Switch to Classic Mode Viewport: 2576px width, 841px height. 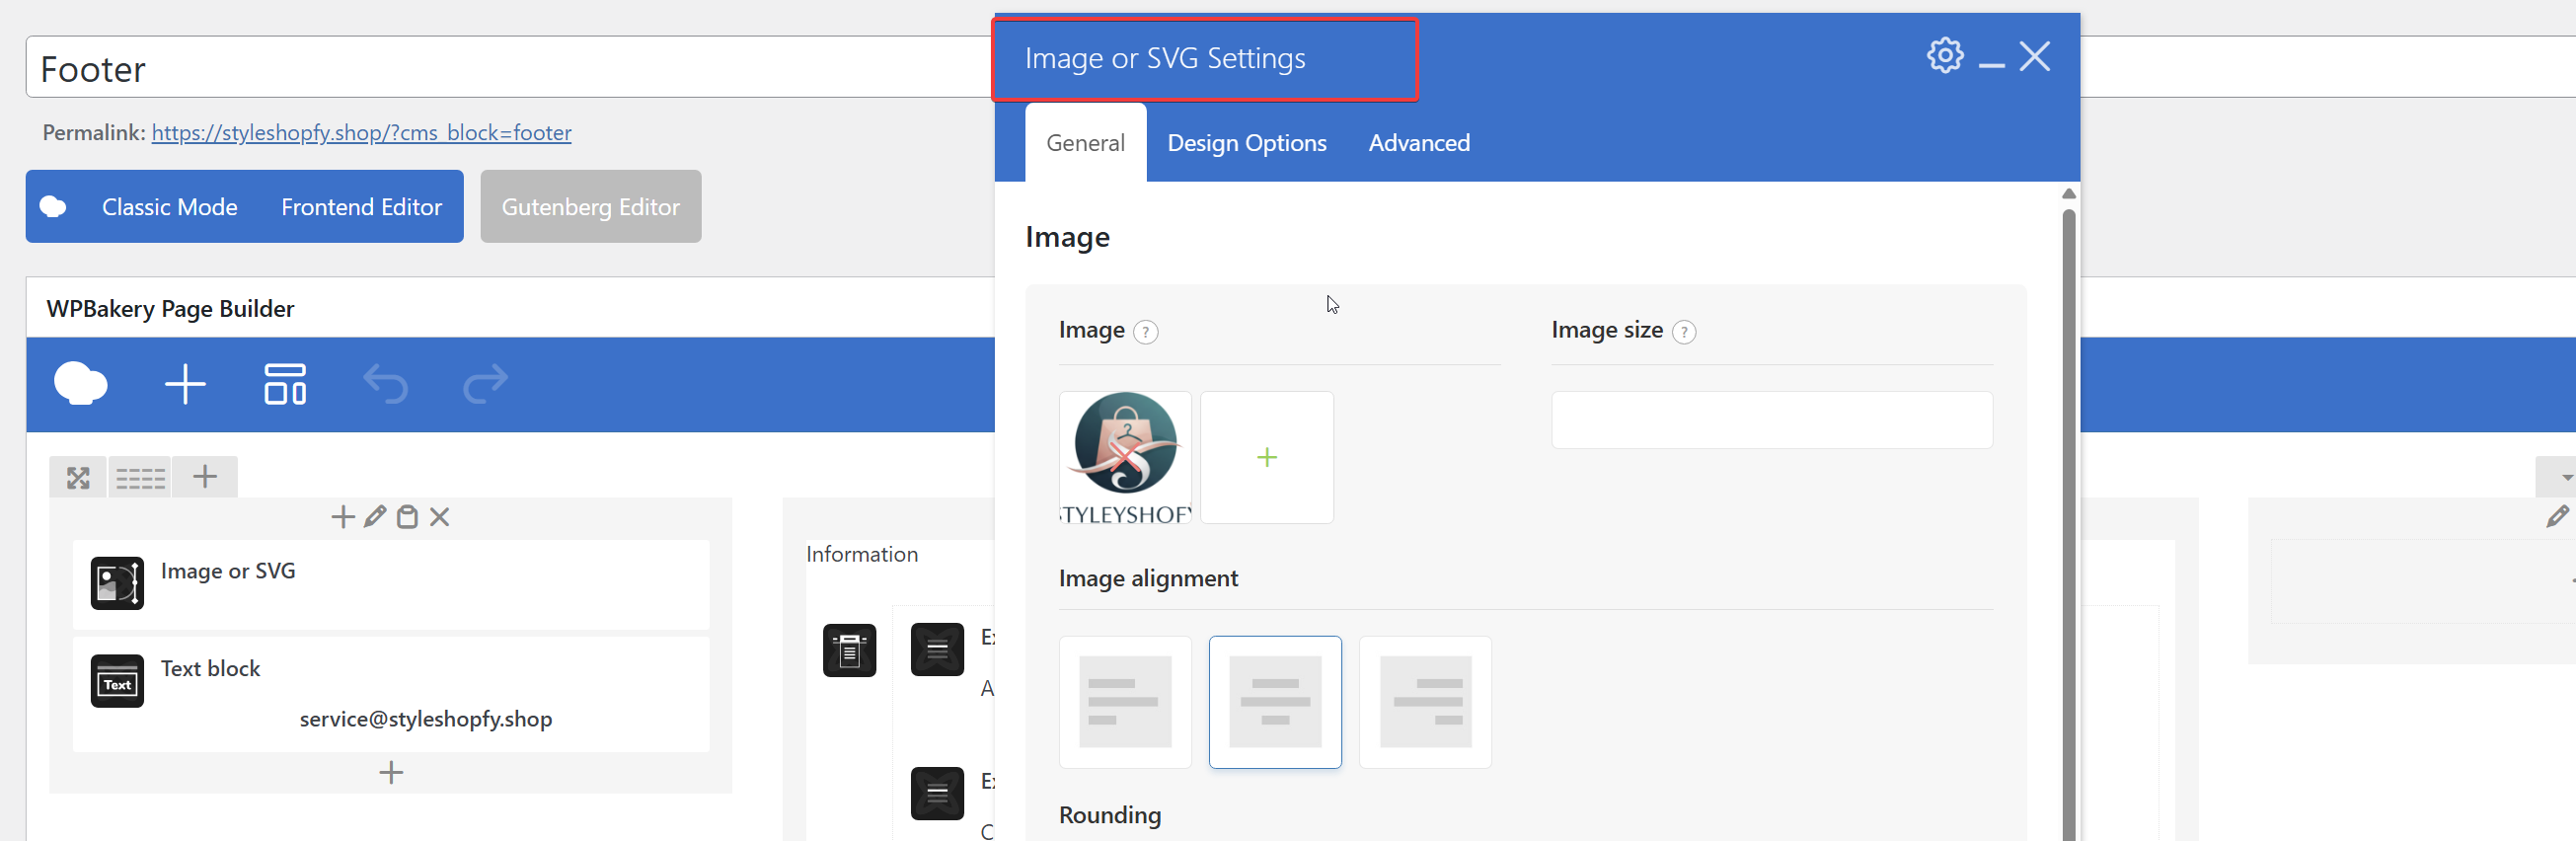pyautogui.click(x=169, y=207)
